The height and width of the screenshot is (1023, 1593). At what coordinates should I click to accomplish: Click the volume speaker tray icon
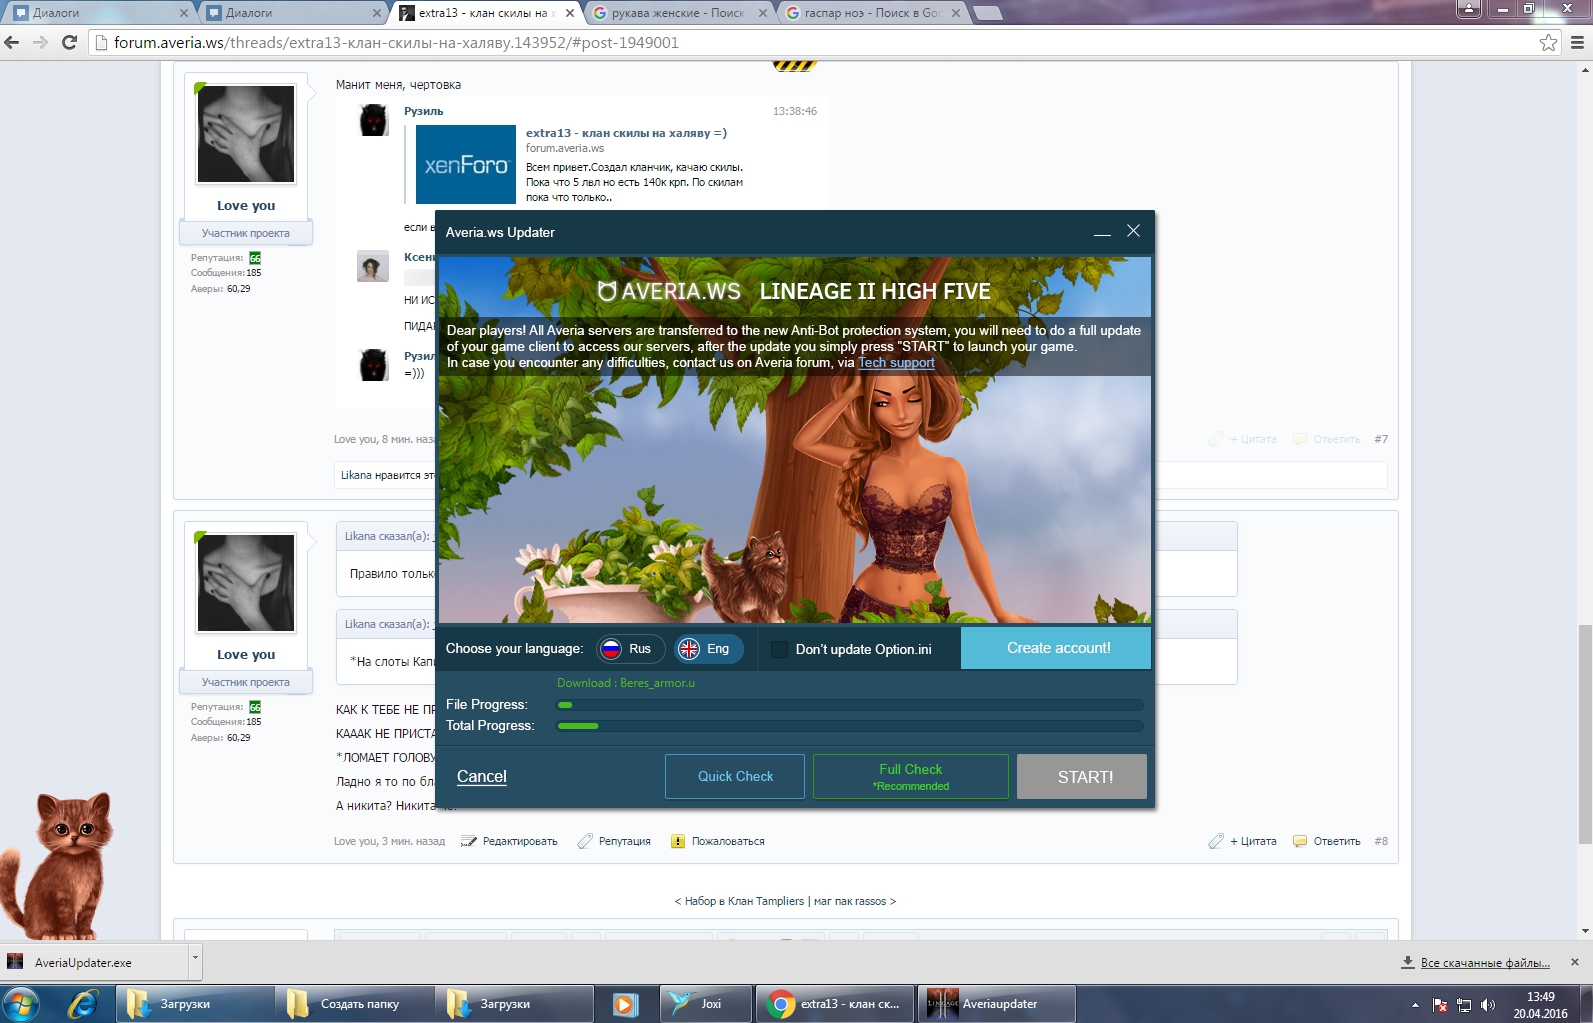1488,1005
